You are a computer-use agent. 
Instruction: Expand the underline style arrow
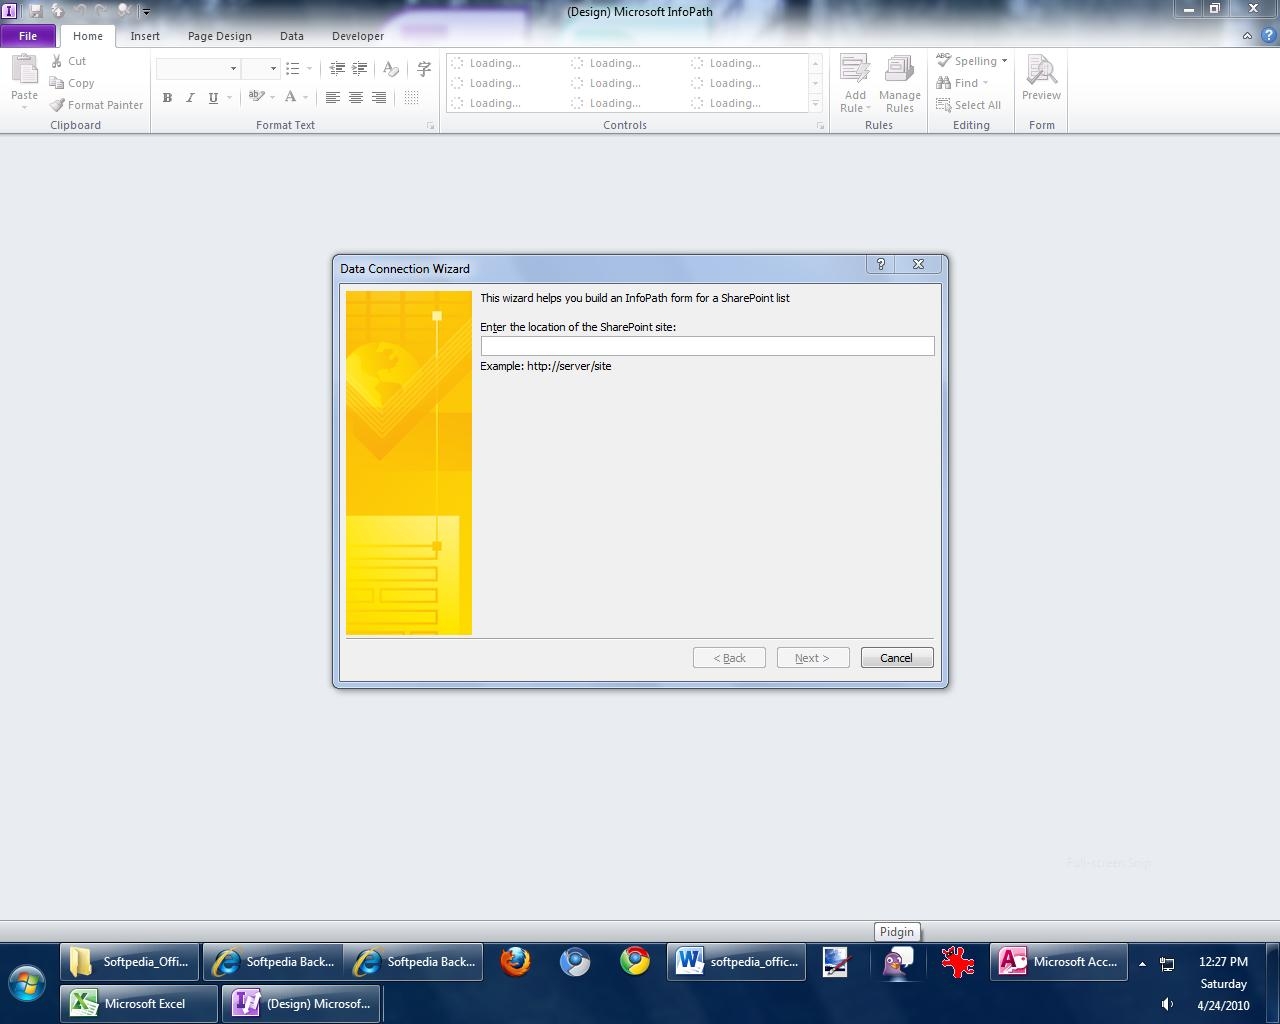[229, 97]
